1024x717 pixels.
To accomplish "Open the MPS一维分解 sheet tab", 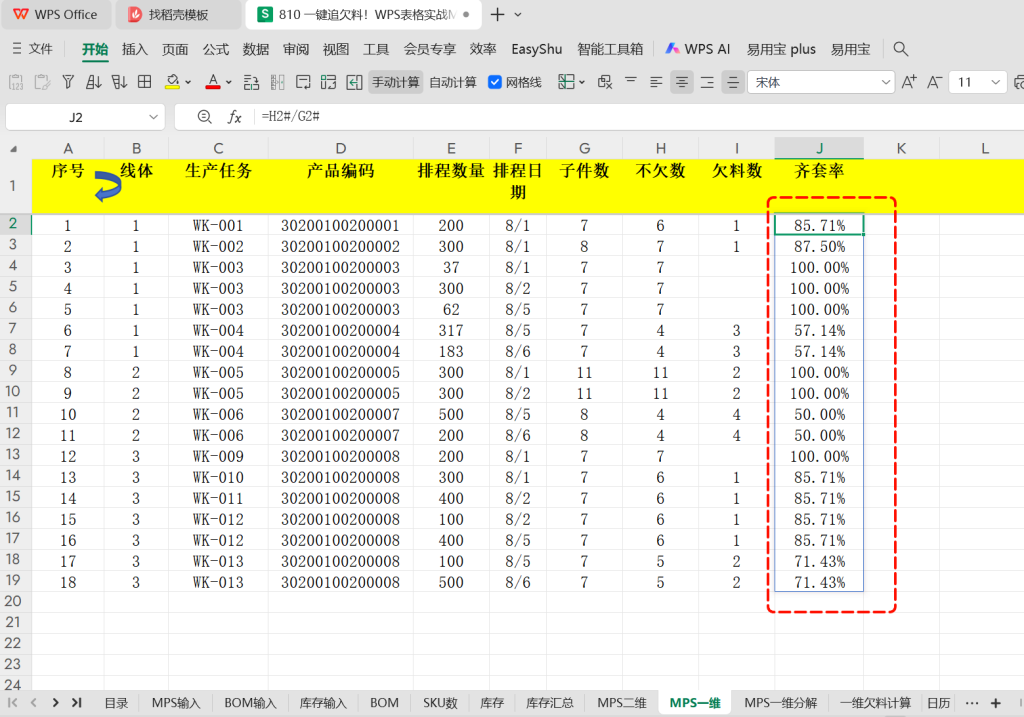I will coord(780,703).
